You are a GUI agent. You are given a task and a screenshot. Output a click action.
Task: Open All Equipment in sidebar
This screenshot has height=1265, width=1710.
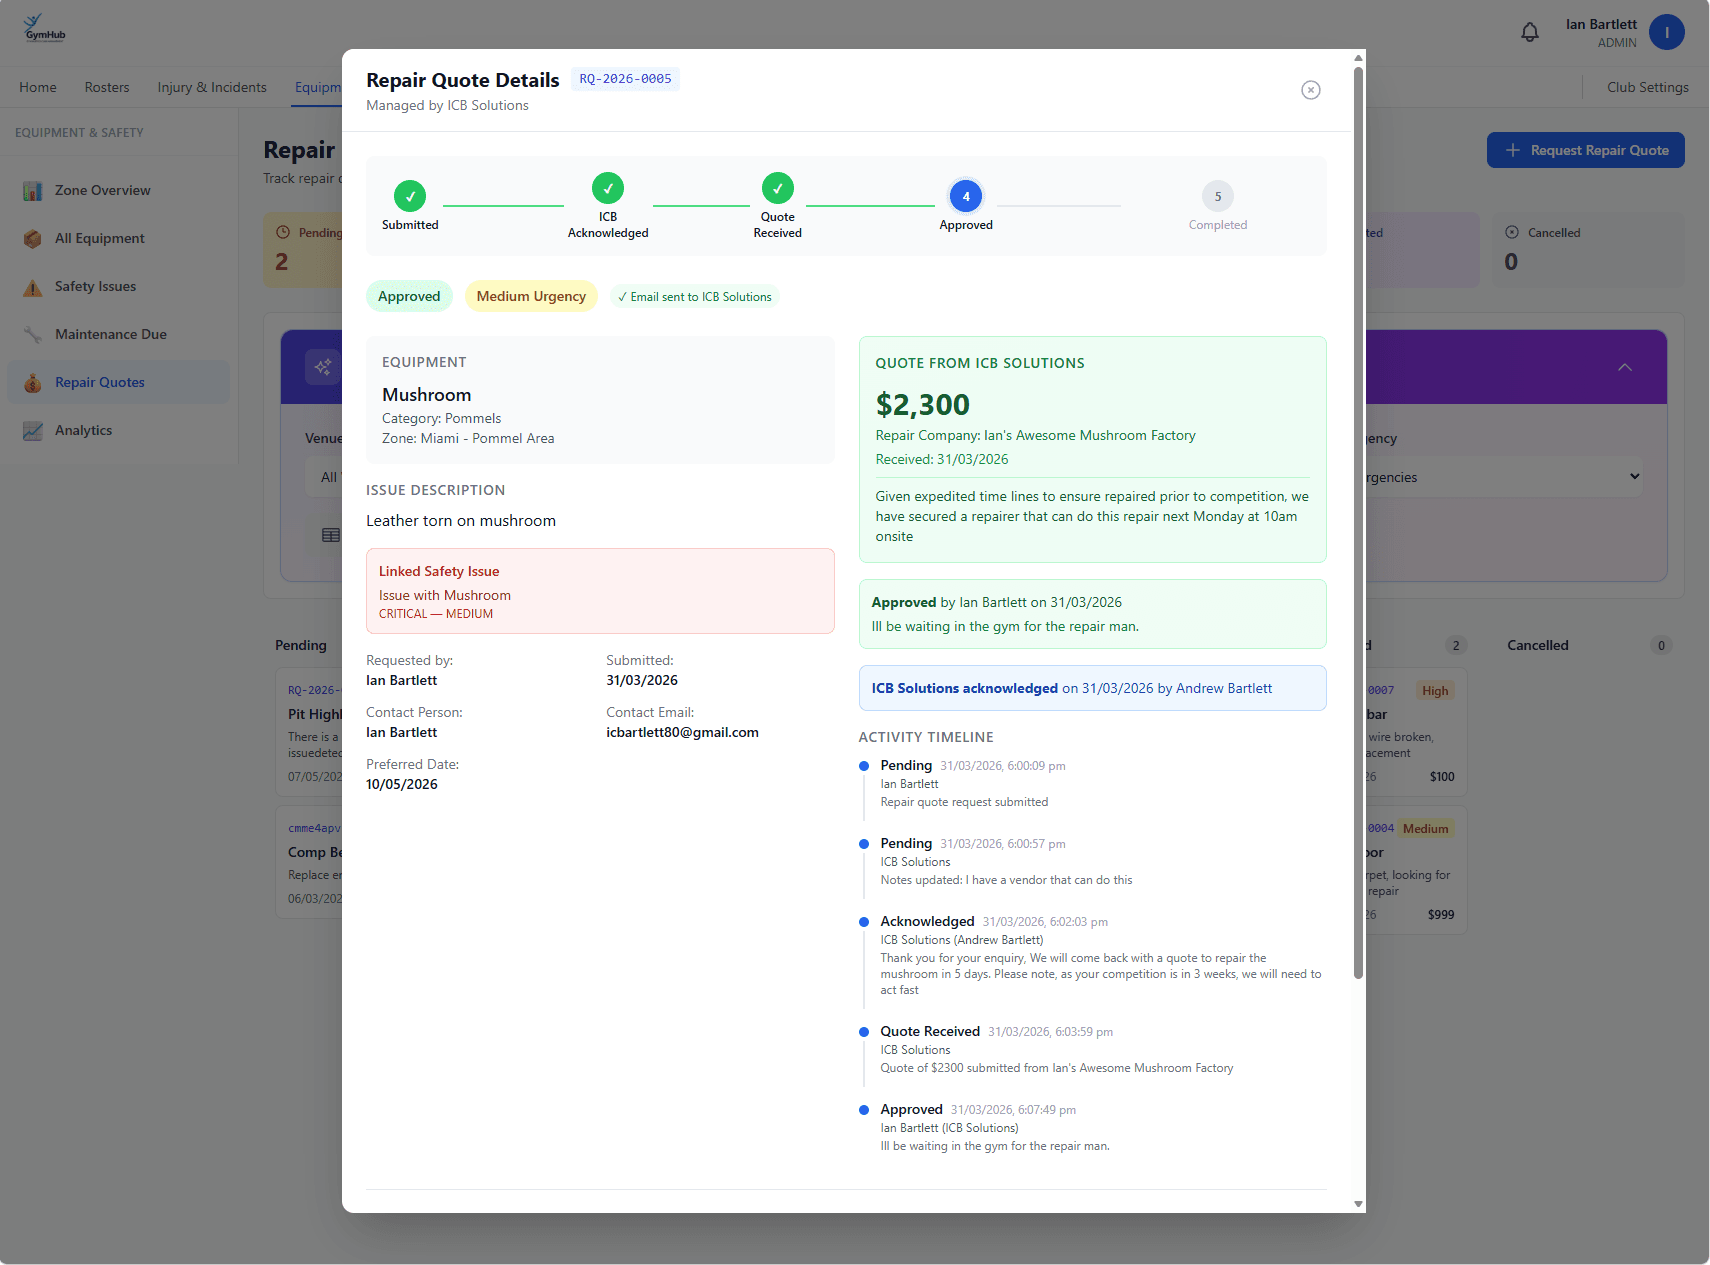(x=118, y=238)
